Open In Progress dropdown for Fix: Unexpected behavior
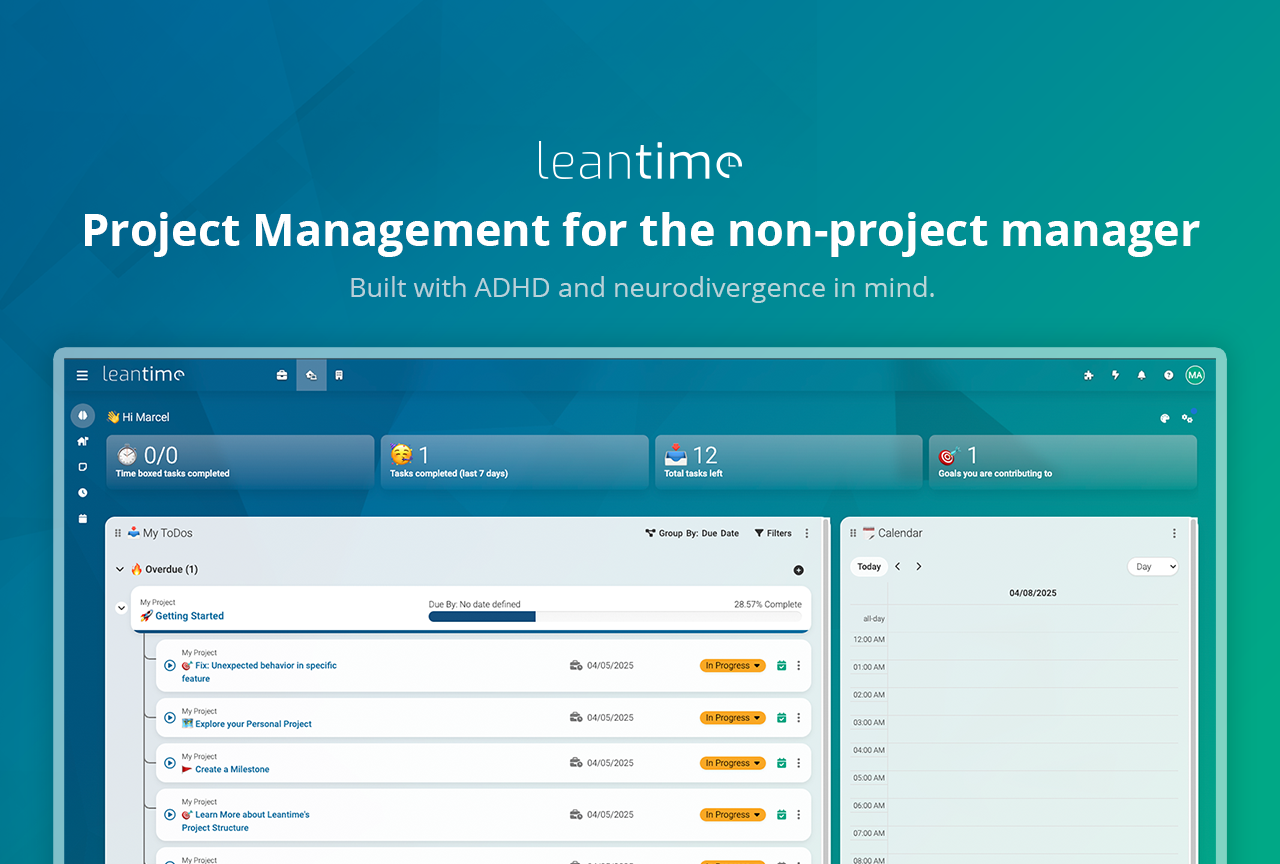Viewport: 1280px width, 864px height. [733, 665]
